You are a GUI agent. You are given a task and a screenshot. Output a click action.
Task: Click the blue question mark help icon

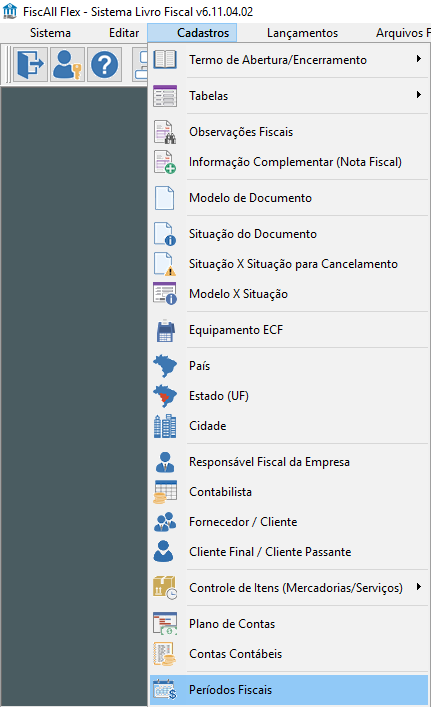pos(104,65)
